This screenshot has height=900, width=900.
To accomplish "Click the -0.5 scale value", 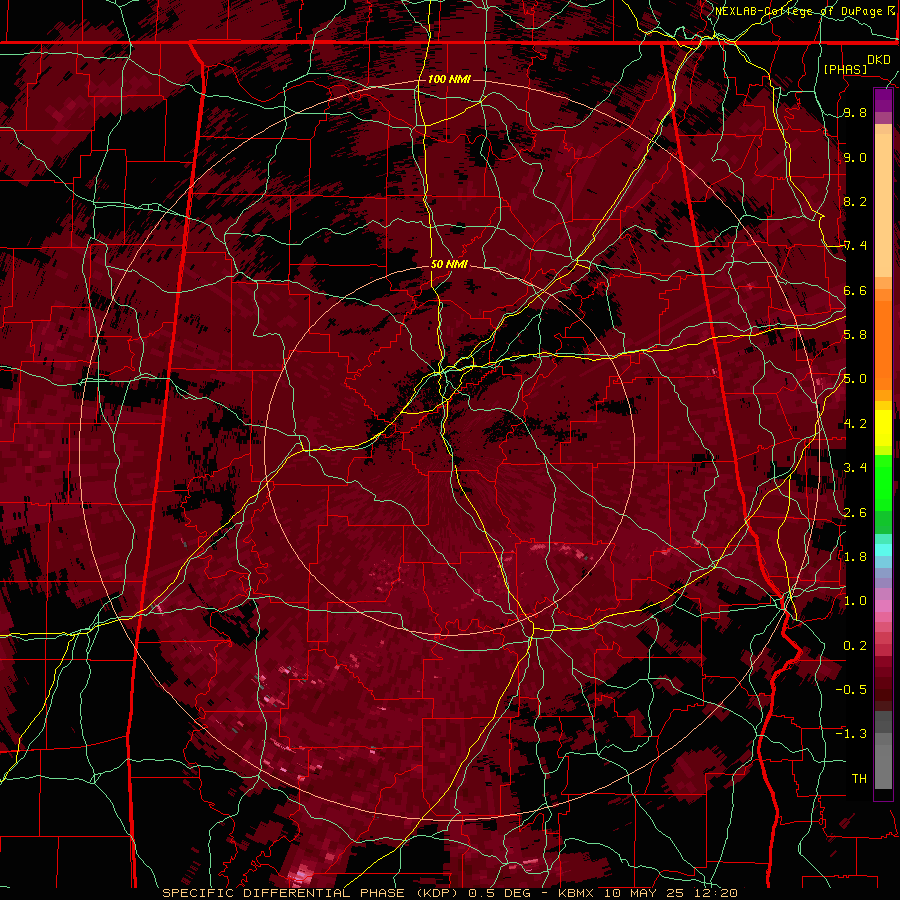I will (851, 690).
